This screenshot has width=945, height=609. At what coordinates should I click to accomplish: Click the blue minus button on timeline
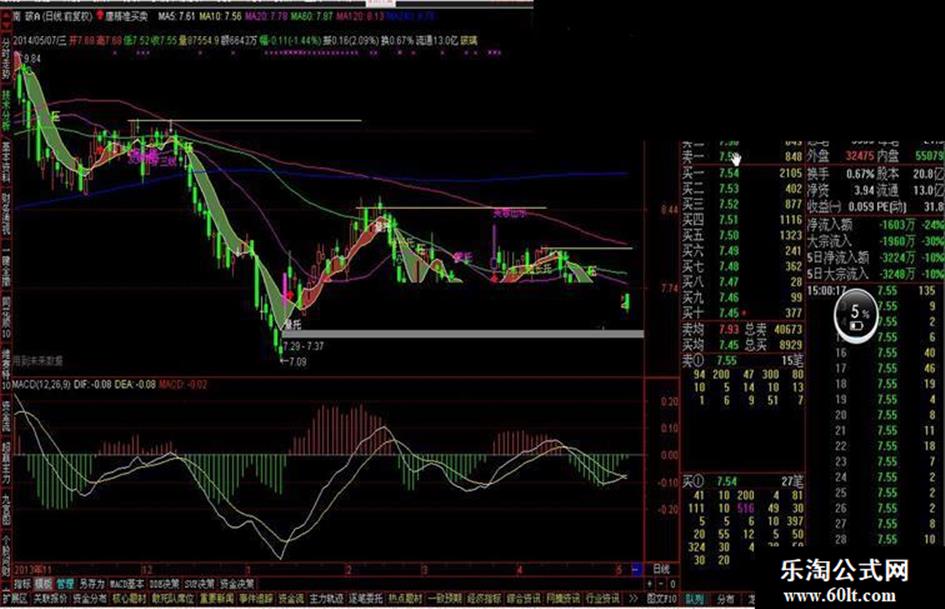[636, 569]
